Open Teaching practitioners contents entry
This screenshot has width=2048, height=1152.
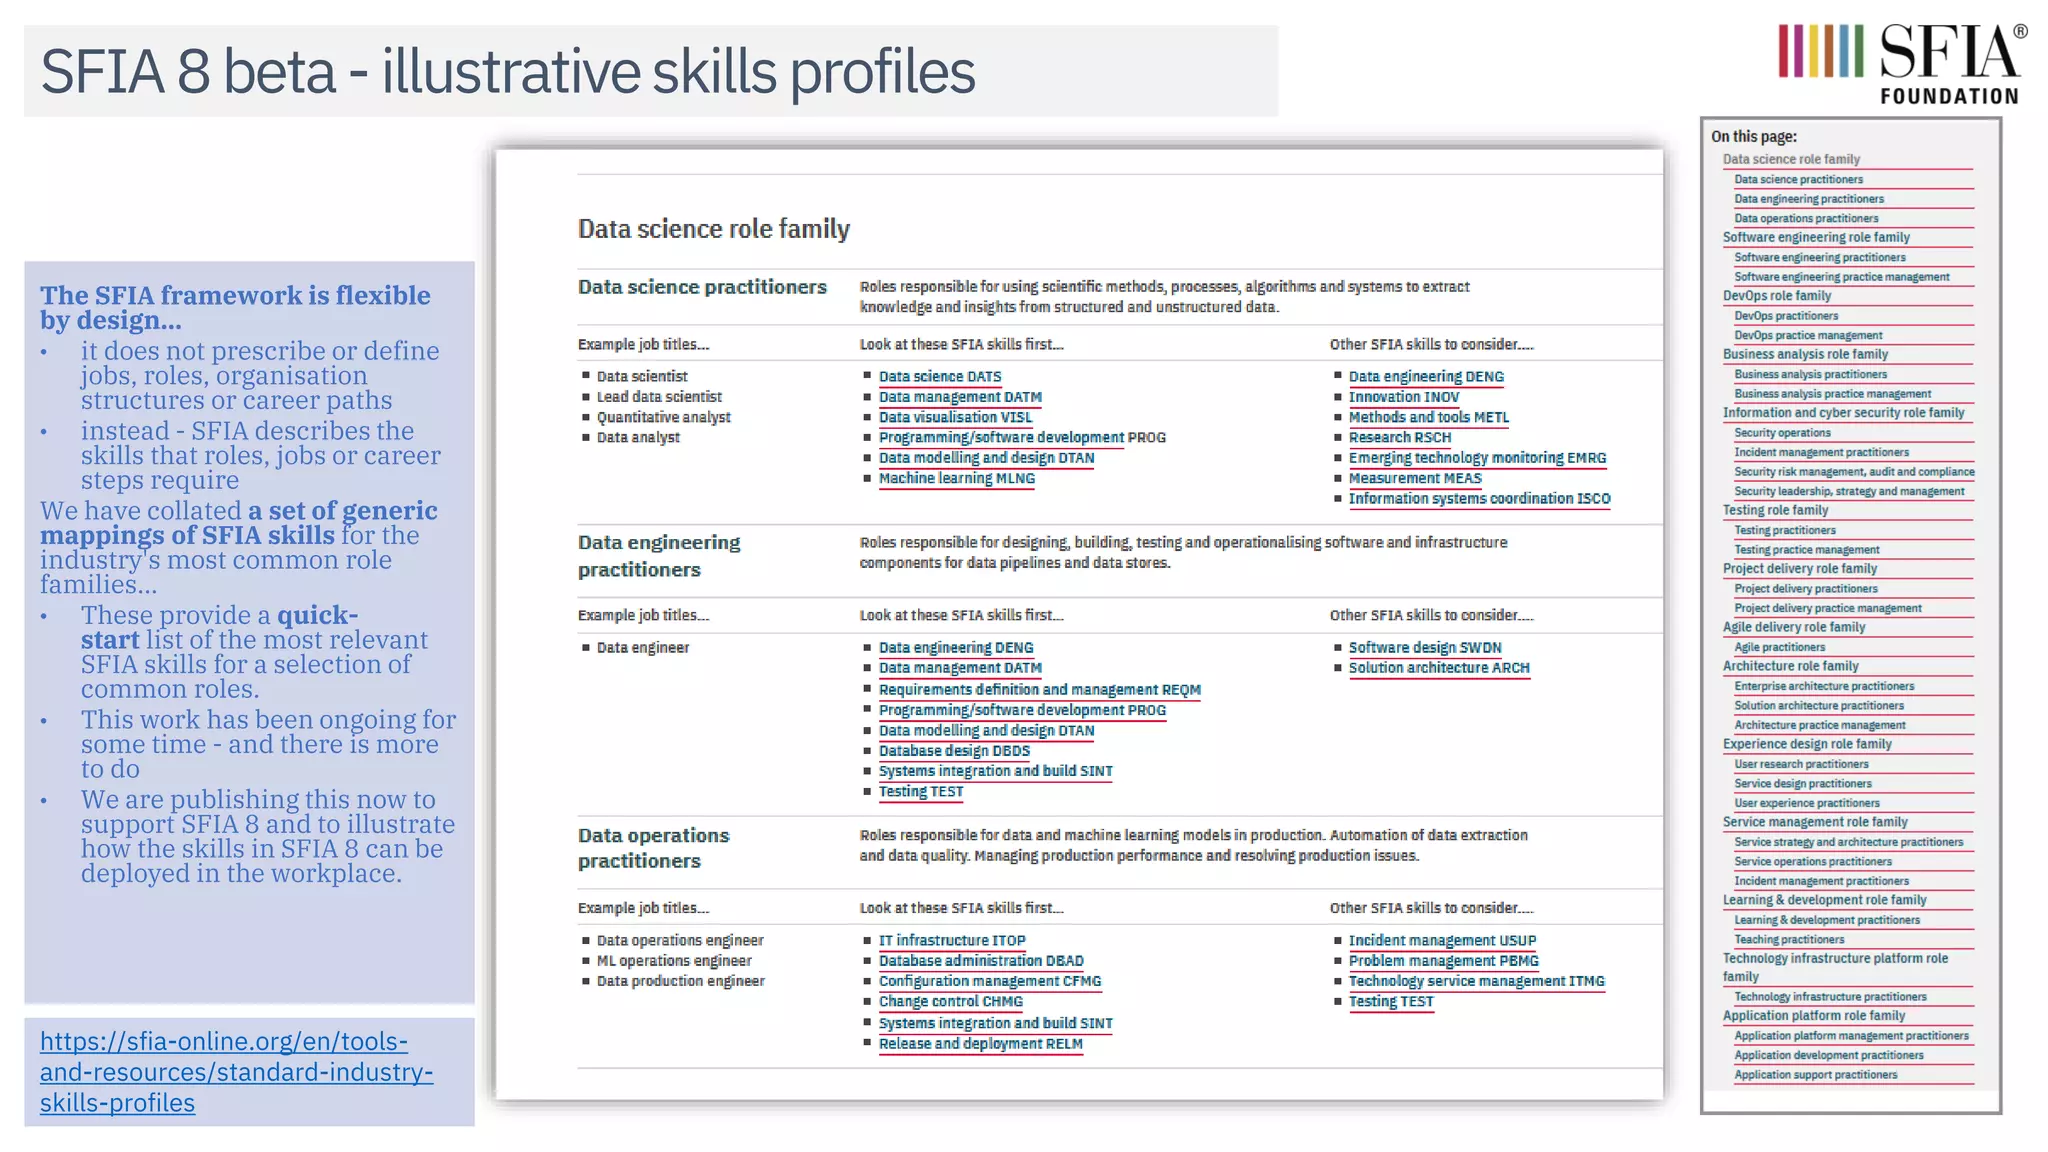point(1789,940)
